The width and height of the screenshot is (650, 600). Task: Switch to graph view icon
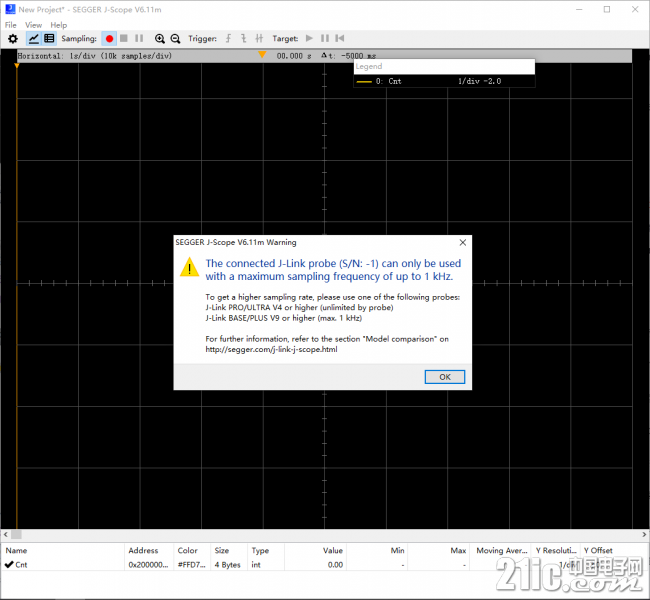[34, 39]
